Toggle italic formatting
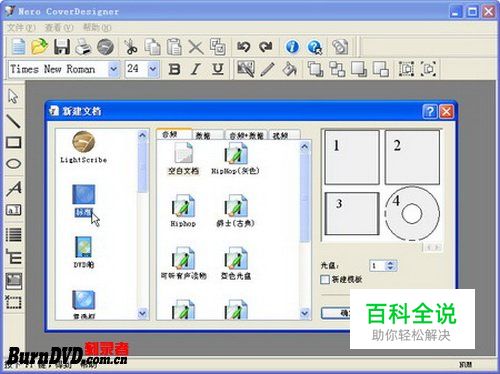Viewport: 500px width, 374px height. pos(196,69)
